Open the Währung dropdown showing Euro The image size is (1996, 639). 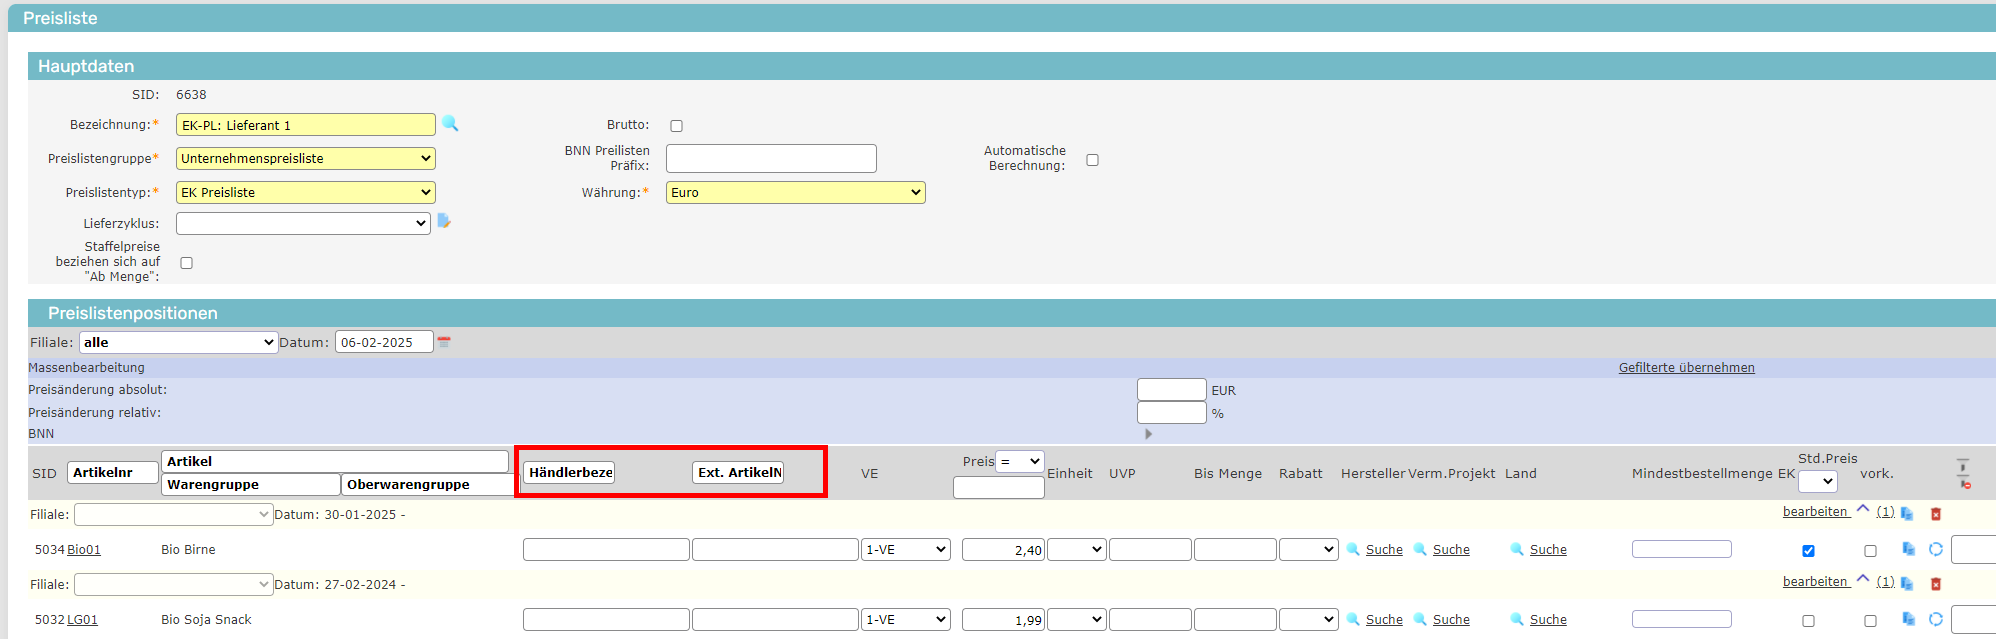pyautogui.click(x=795, y=192)
